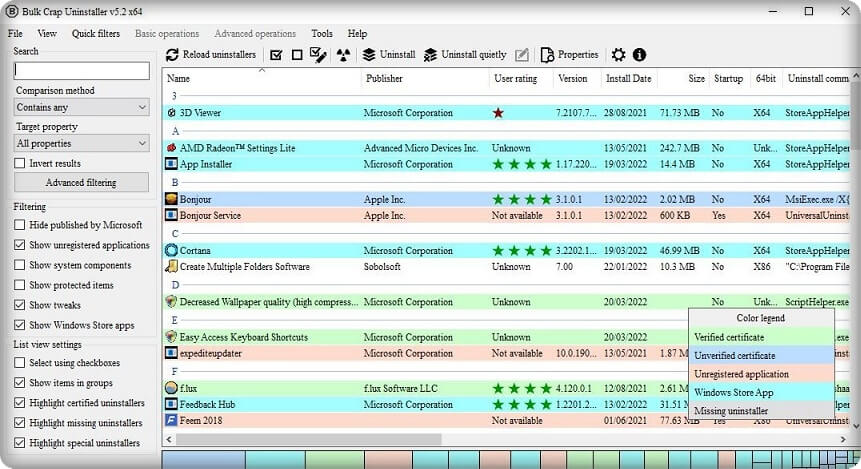Sort by Install Date column header
The image size is (861, 469).
point(629,79)
